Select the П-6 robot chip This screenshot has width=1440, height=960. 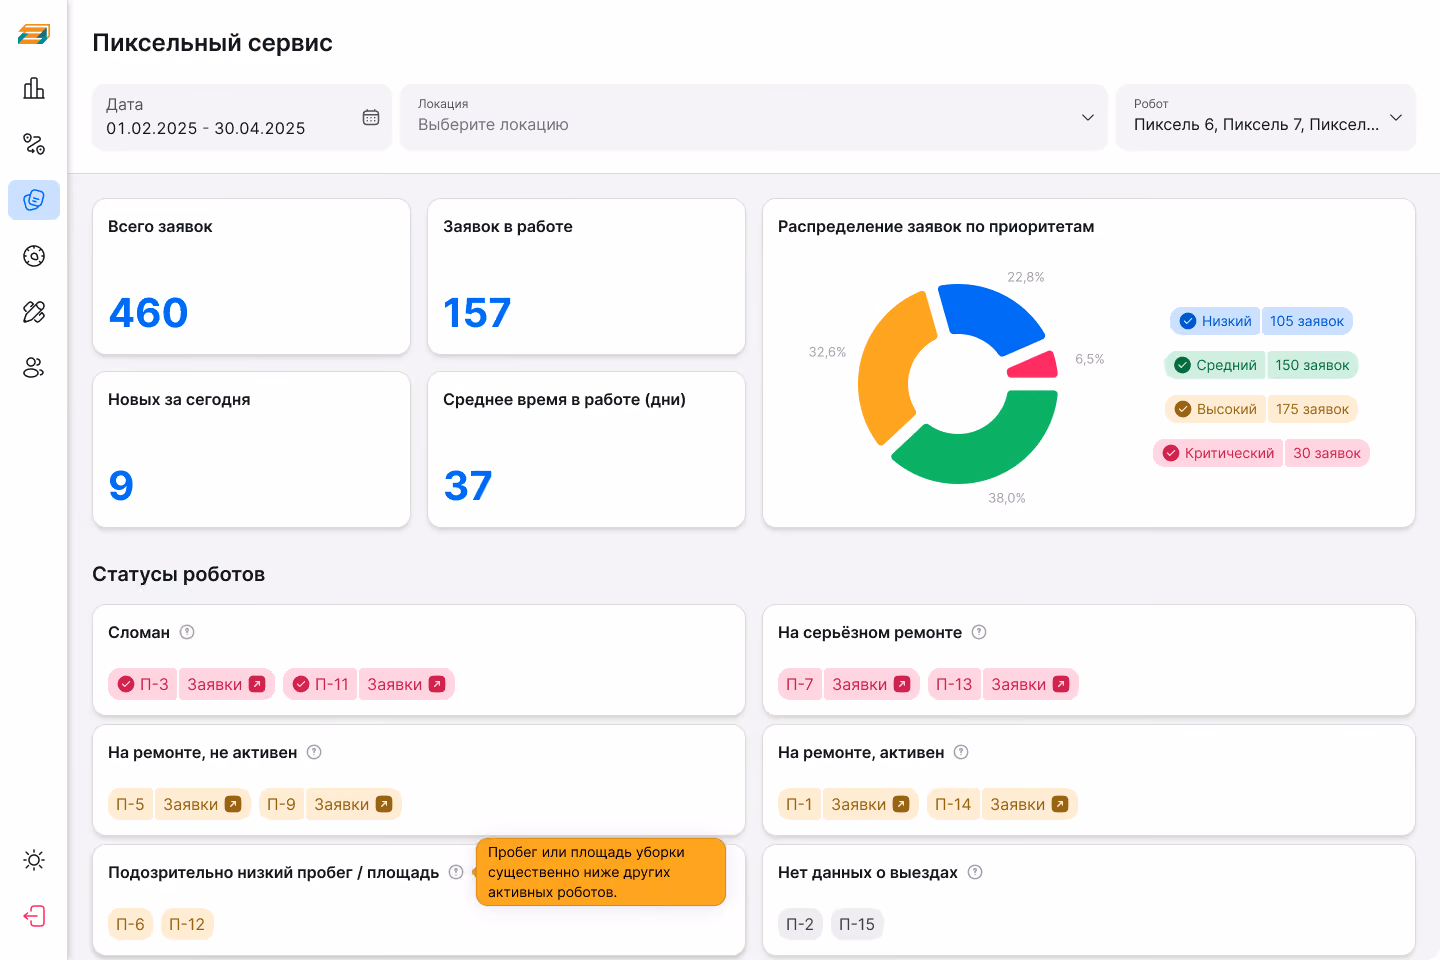130,924
